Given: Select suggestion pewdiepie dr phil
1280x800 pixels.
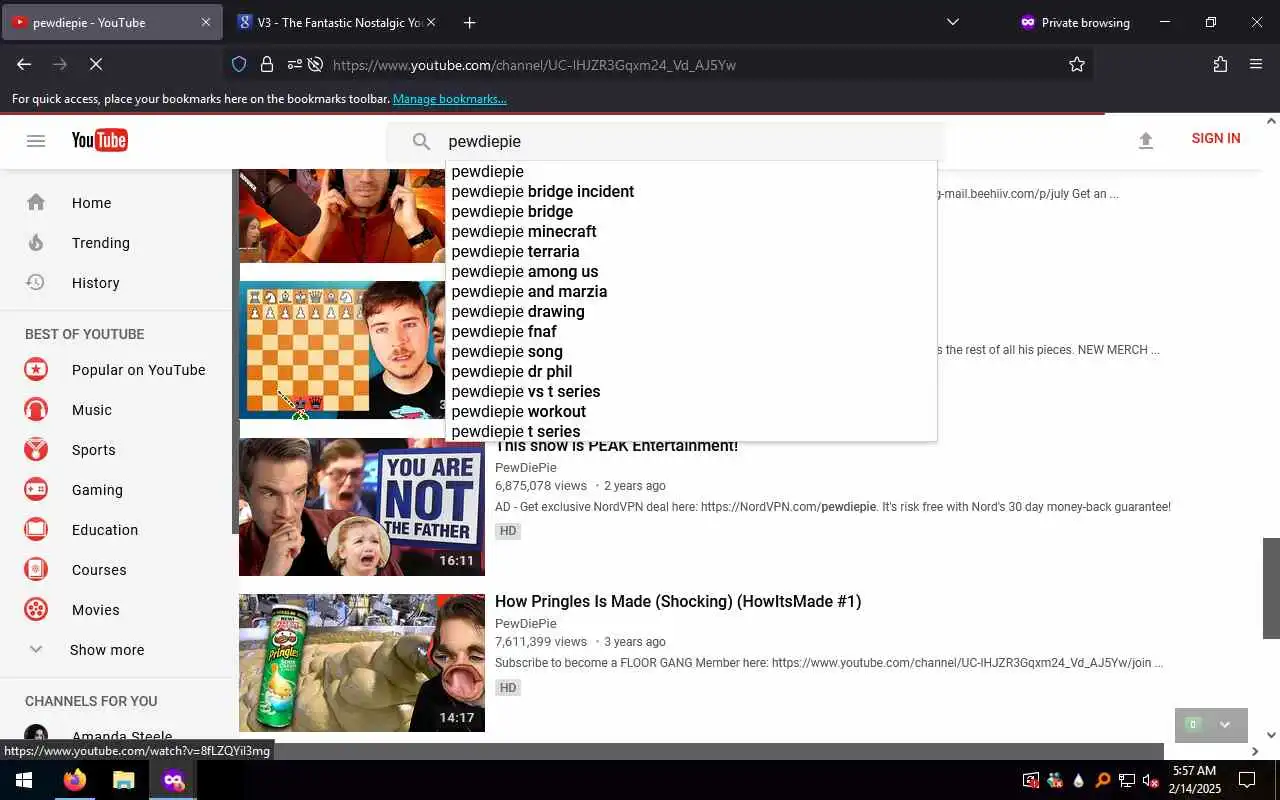Looking at the screenshot, I should point(691,372).
